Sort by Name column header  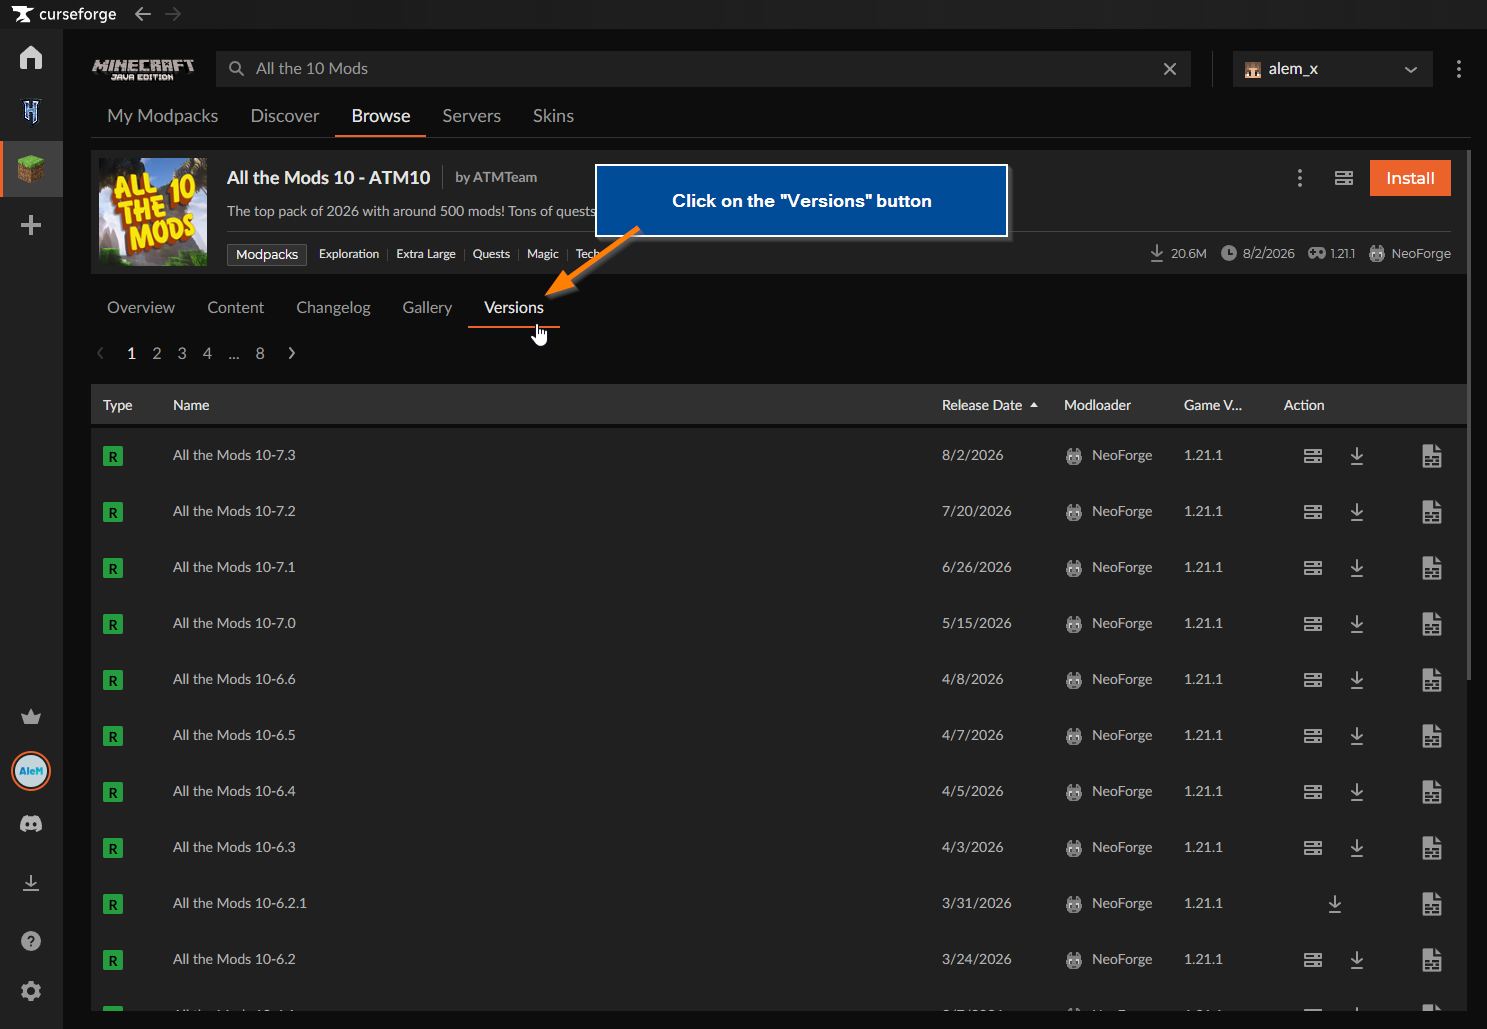tap(191, 405)
